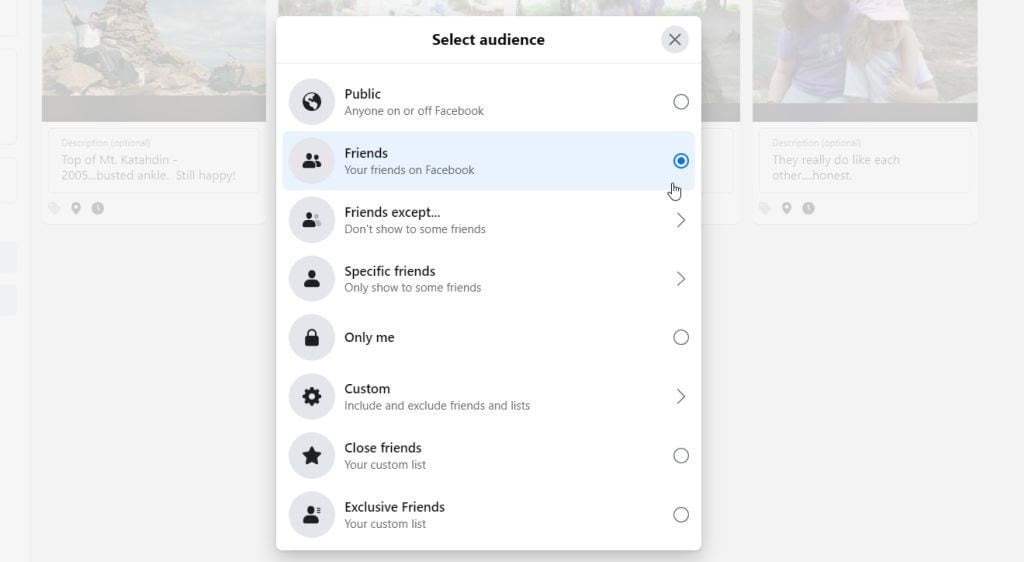Select the Close friends radio button
Screen dimensions: 1024x562
pyautogui.click(x=680, y=456)
